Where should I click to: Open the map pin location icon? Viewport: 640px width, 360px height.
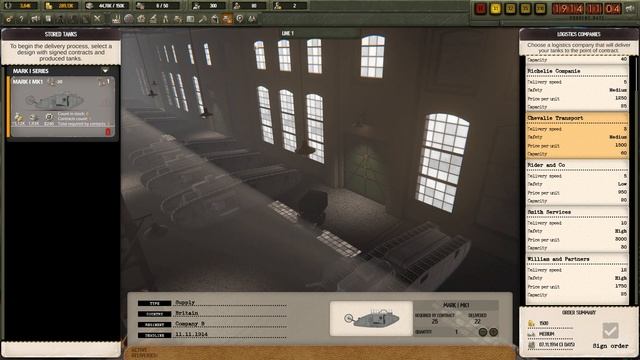coord(240,19)
